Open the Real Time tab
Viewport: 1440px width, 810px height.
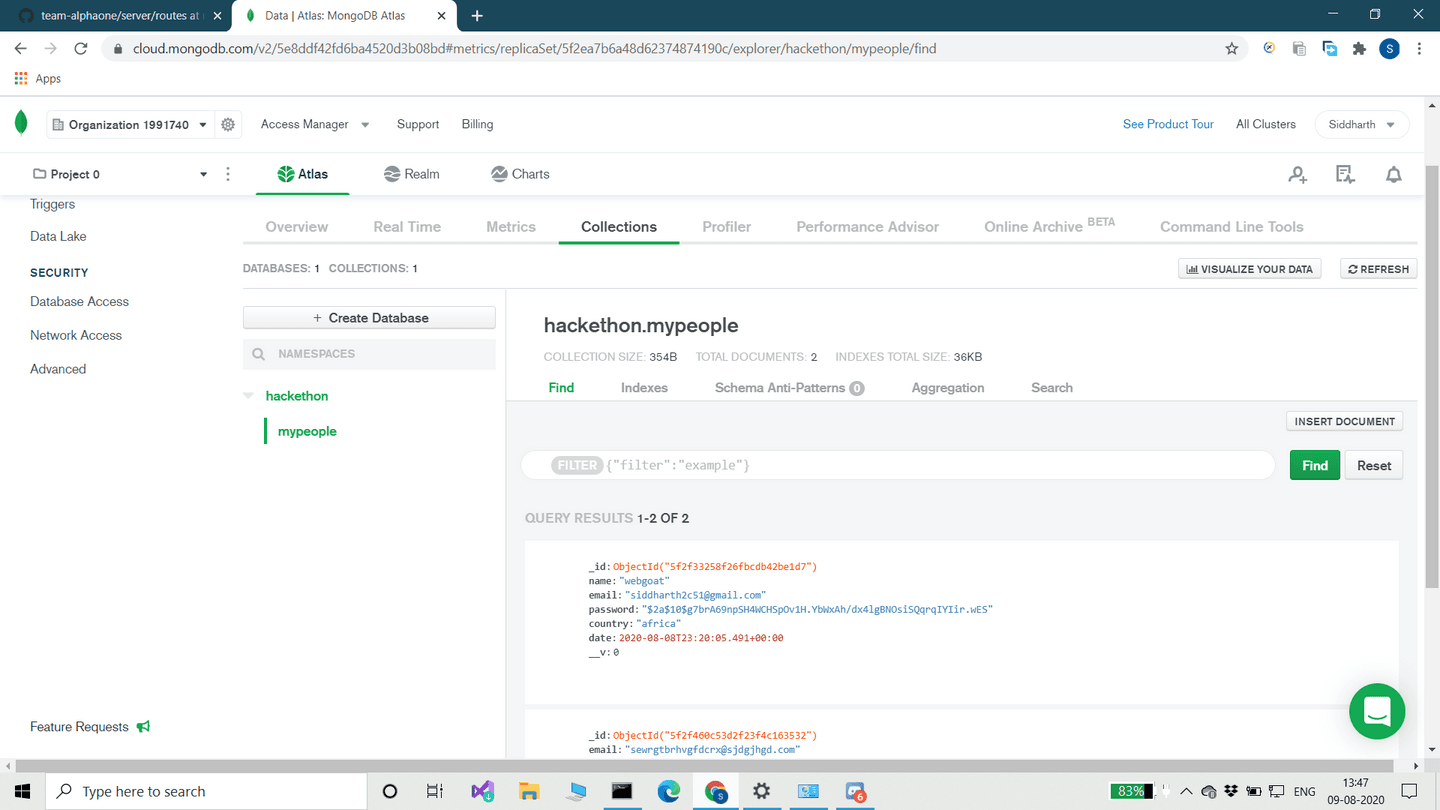pos(407,227)
